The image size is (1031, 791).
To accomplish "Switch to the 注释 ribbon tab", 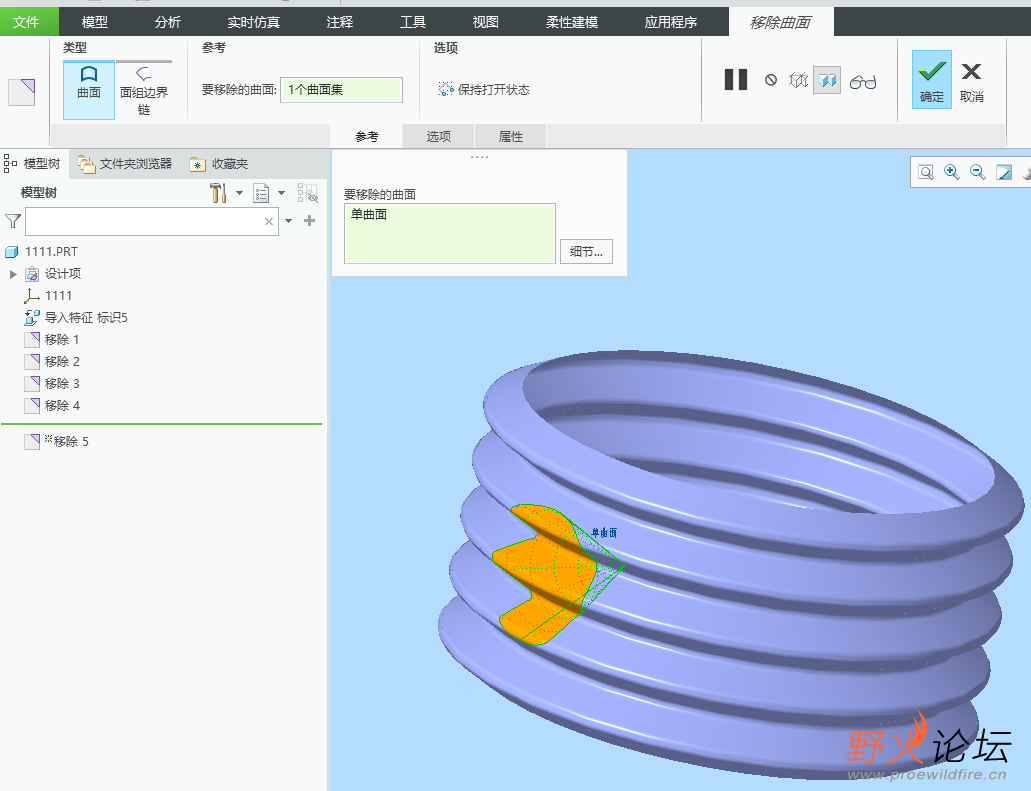I will (x=340, y=22).
